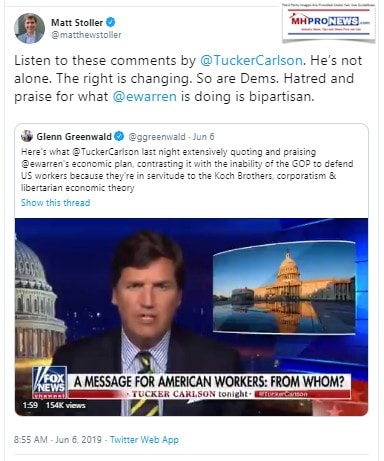Click the 1:59 video duration label
The image size is (384, 461).
30,405
